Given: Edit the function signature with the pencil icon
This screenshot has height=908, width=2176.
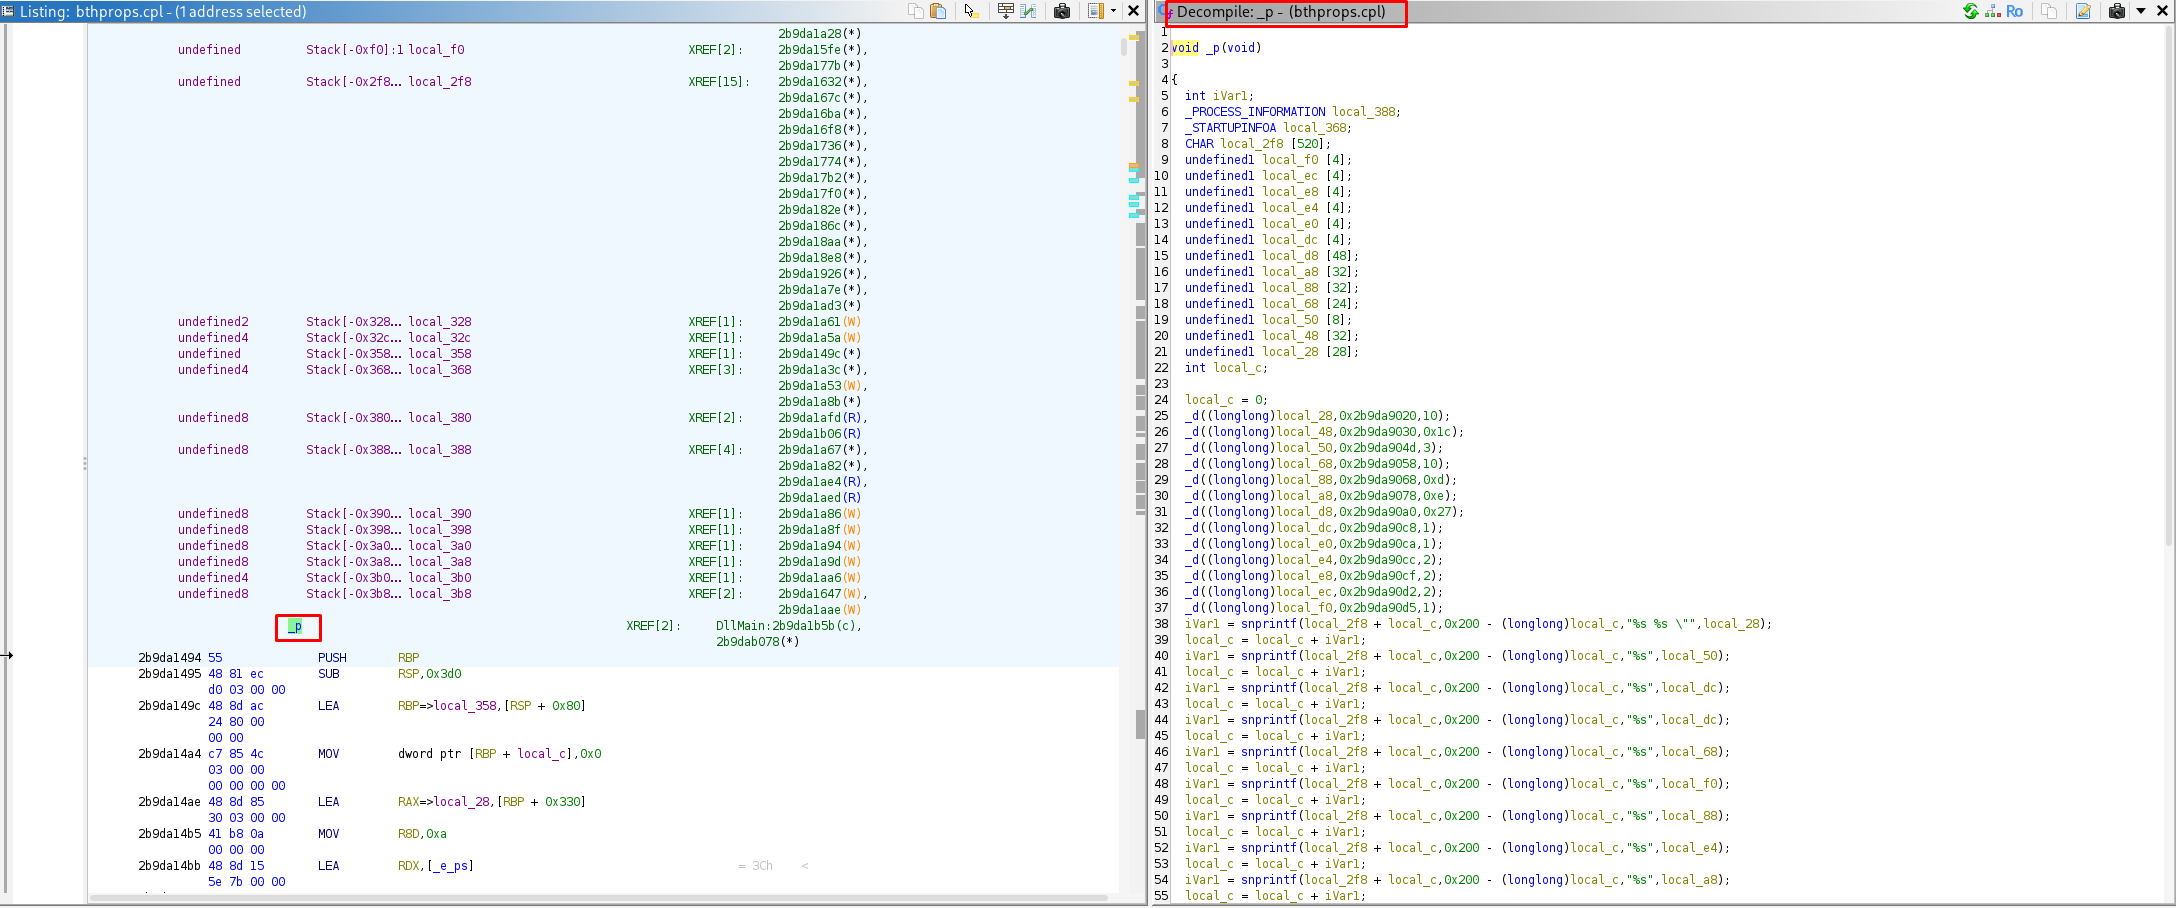Looking at the screenshot, I should [2084, 10].
